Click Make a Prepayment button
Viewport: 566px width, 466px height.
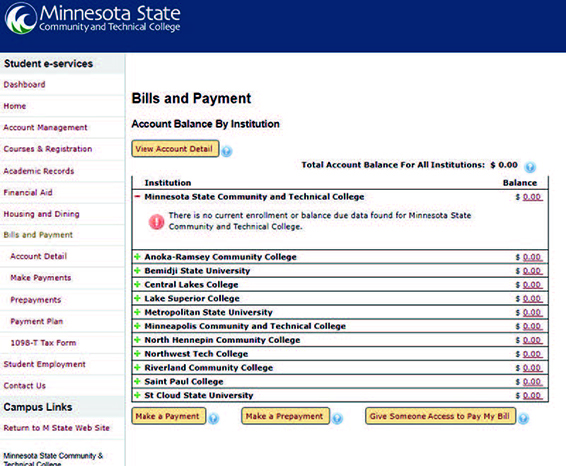coord(285,416)
